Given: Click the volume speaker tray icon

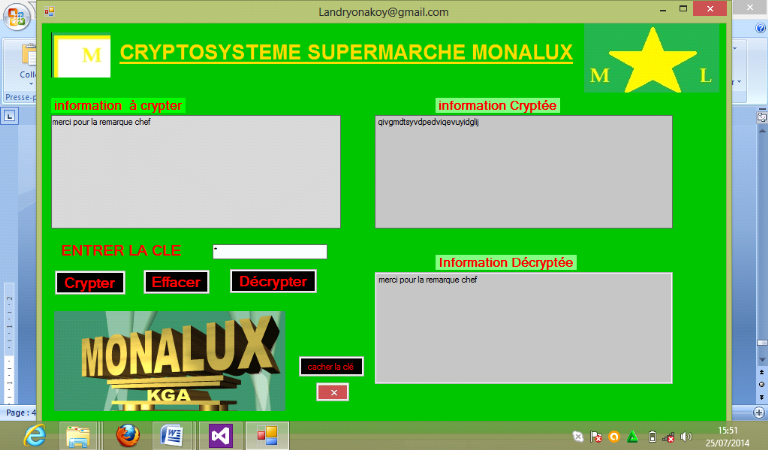Looking at the screenshot, I should pos(686,436).
